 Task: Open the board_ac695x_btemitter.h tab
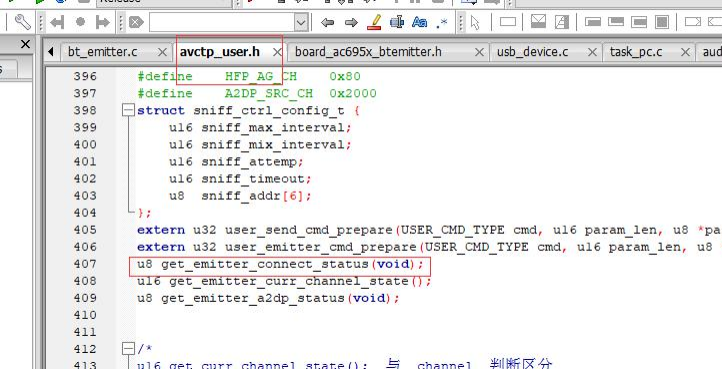[368, 52]
